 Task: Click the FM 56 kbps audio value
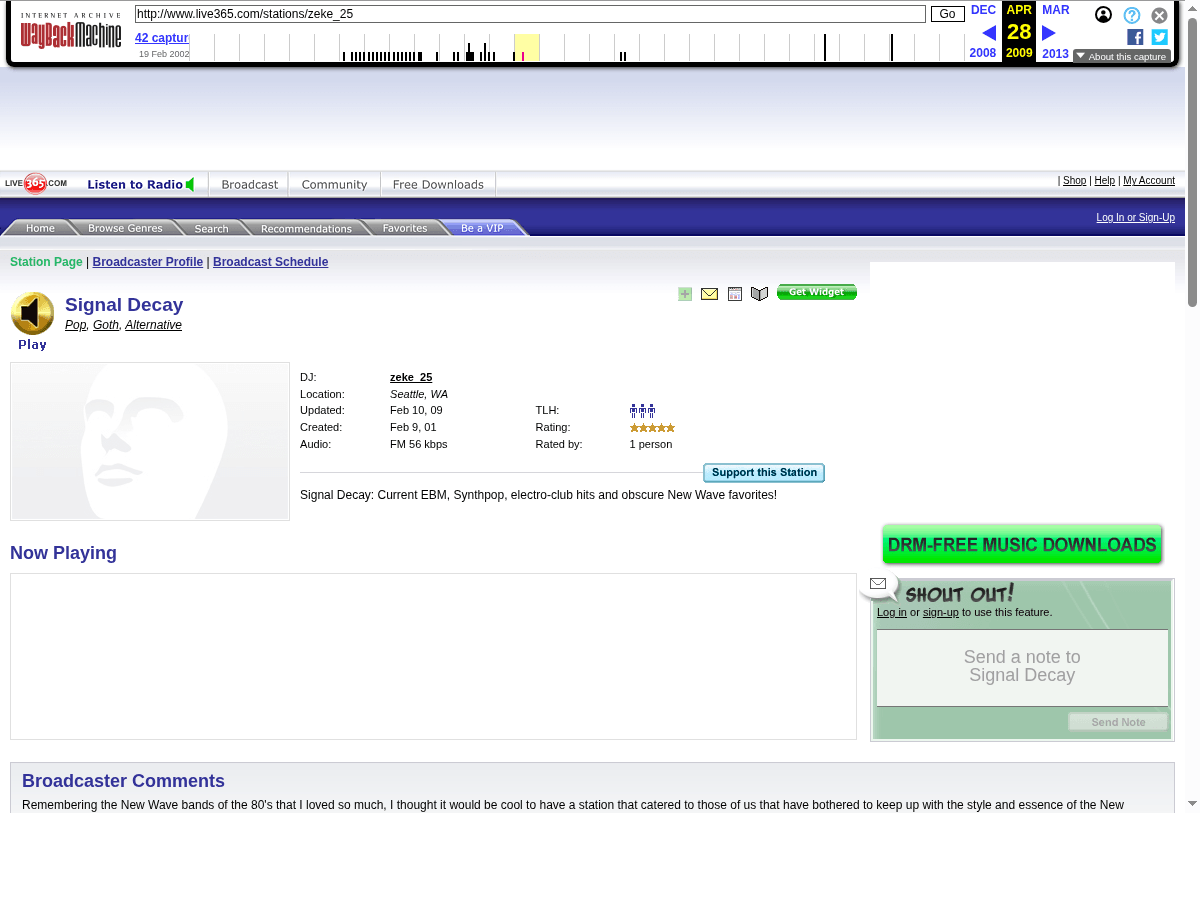419,444
